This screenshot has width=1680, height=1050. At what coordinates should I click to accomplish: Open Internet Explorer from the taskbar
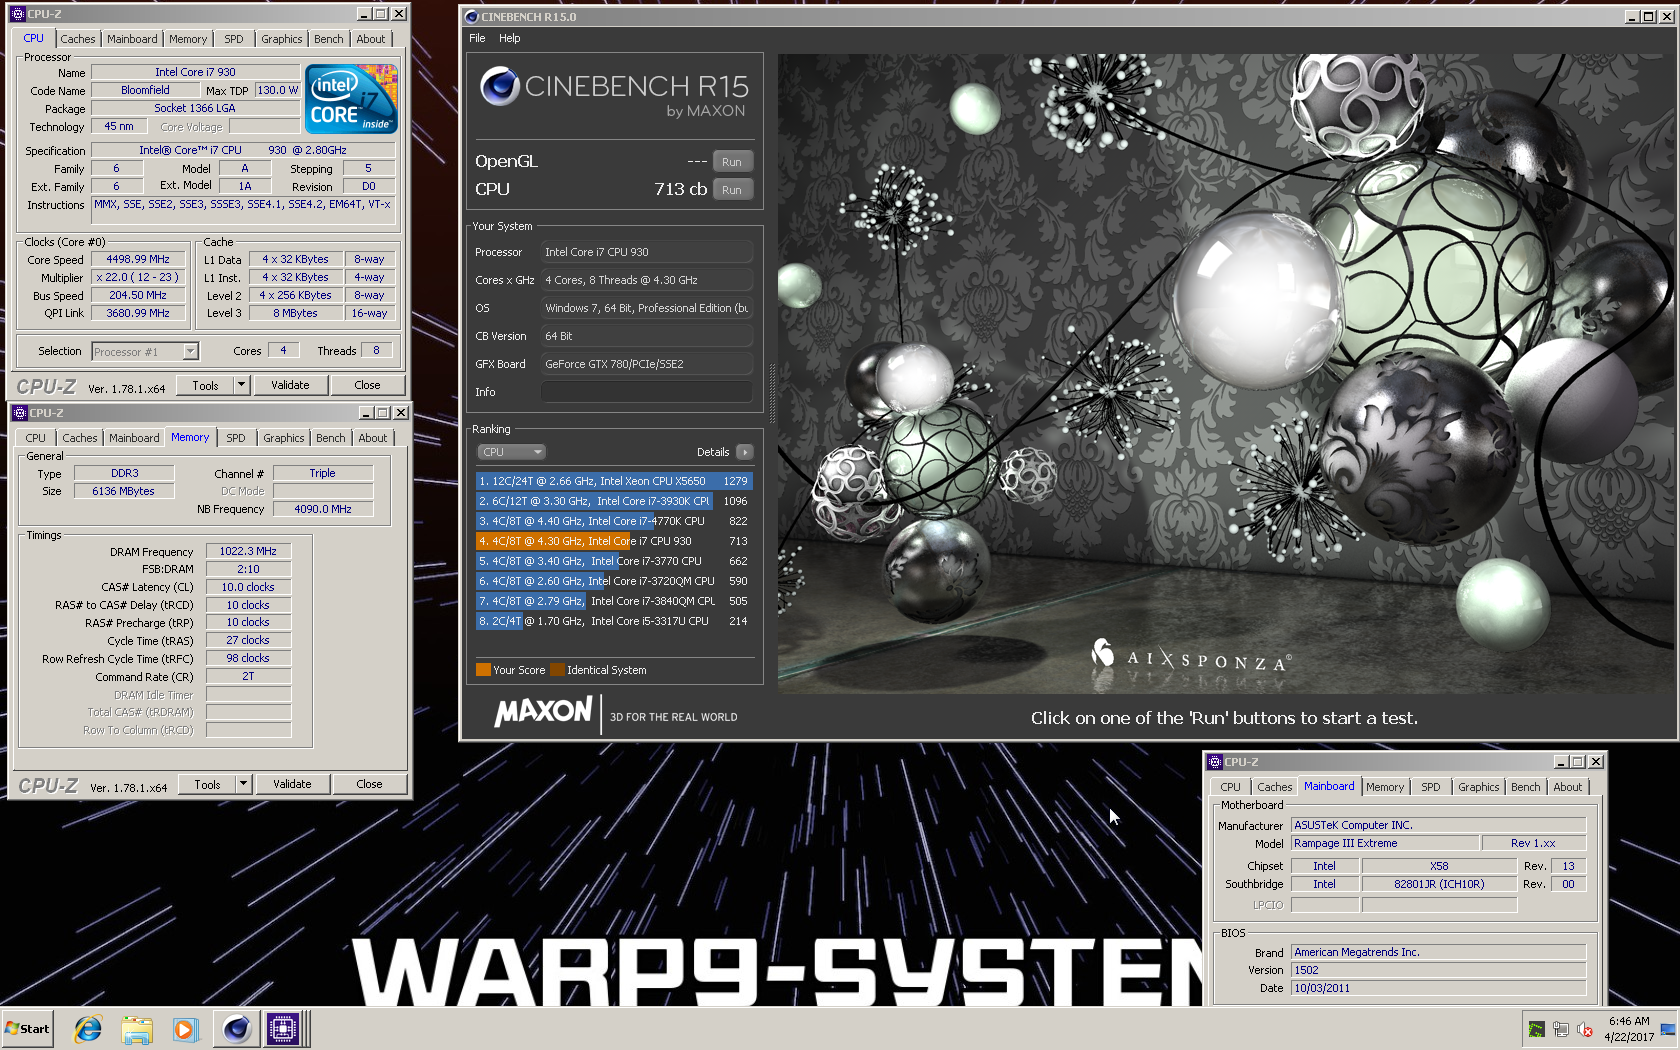(x=88, y=1029)
